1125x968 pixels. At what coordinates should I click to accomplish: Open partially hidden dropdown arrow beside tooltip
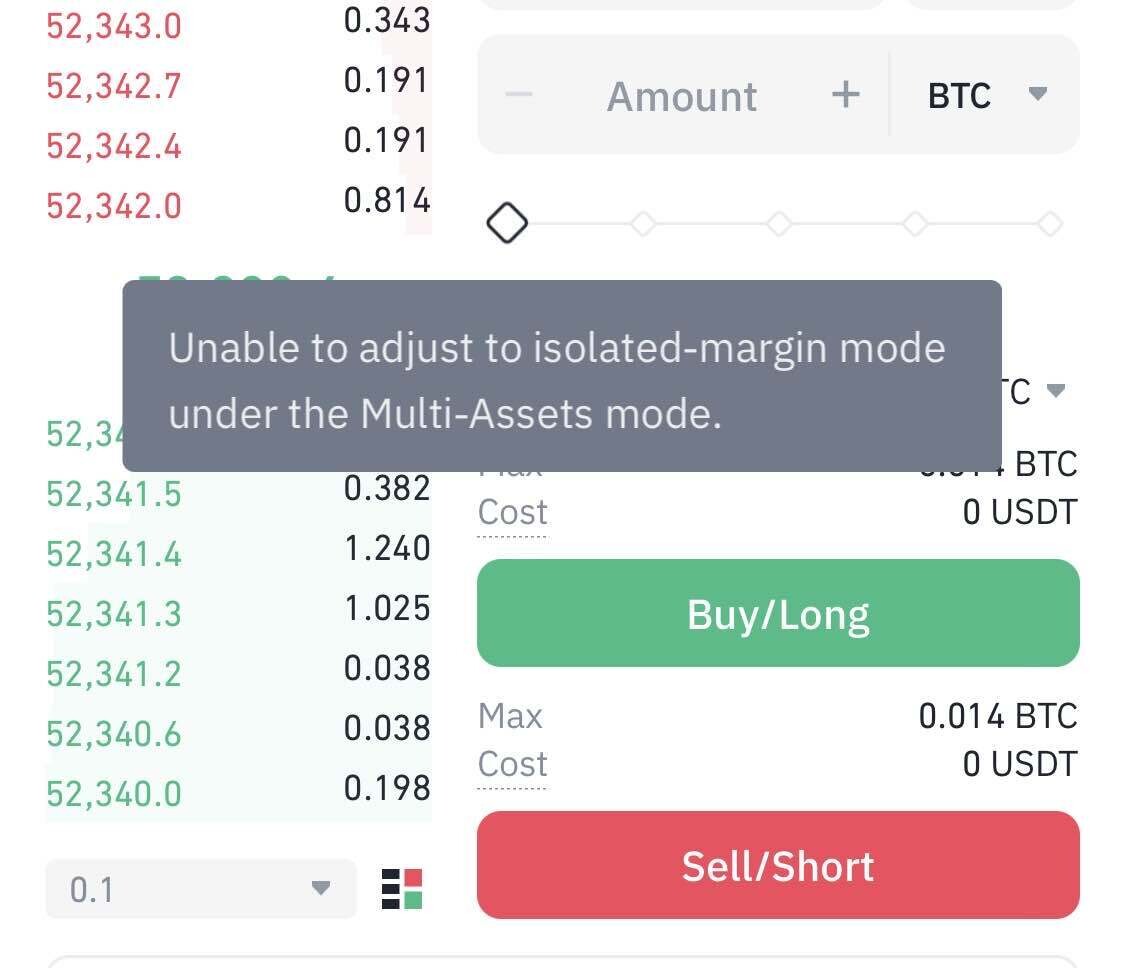[1055, 390]
